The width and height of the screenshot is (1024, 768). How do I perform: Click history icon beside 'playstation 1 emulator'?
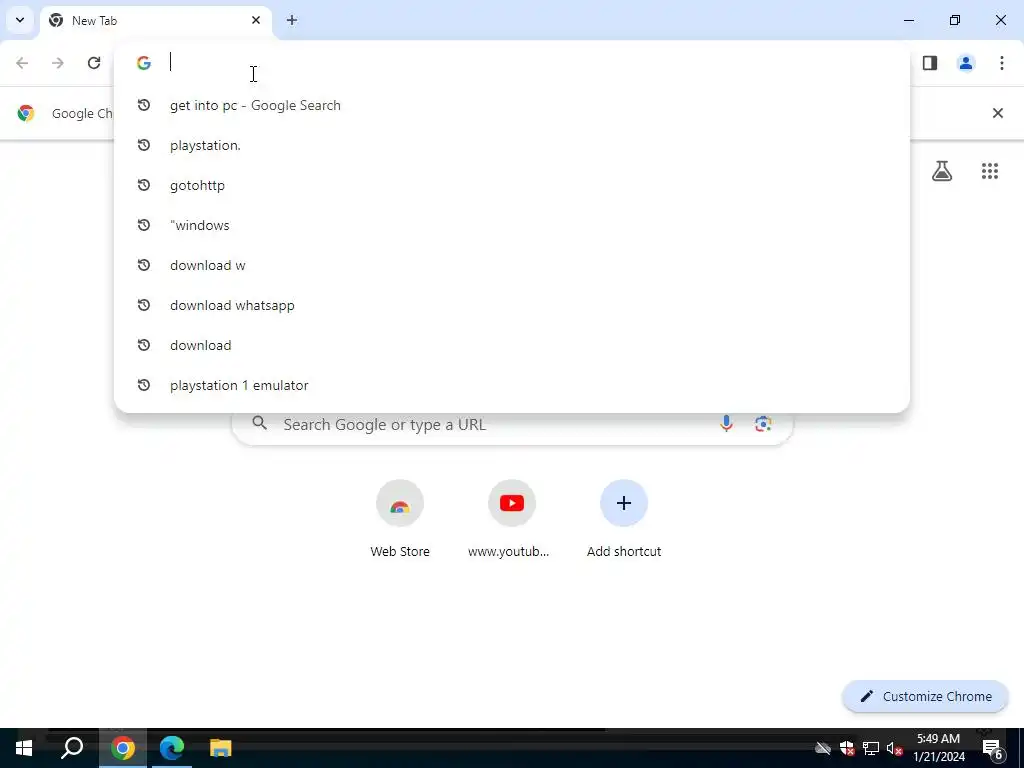coord(144,385)
